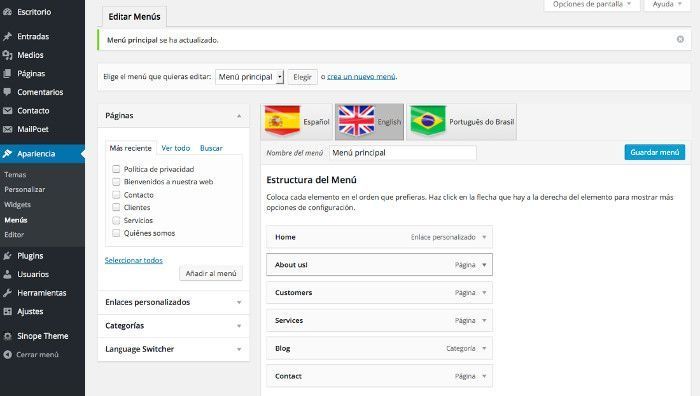Select the Buscar tab
The height and width of the screenshot is (396, 700).
pos(211,148)
